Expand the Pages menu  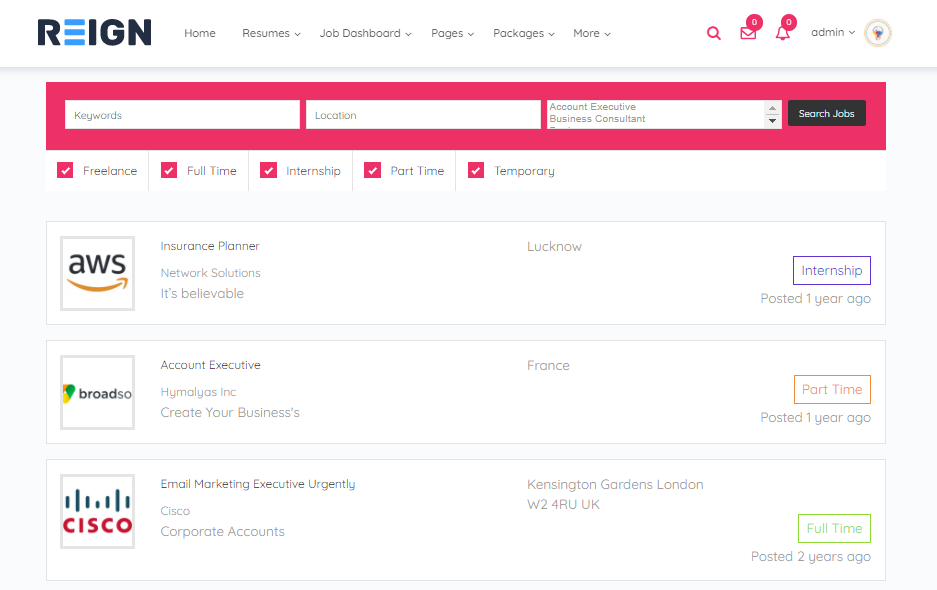tap(452, 33)
